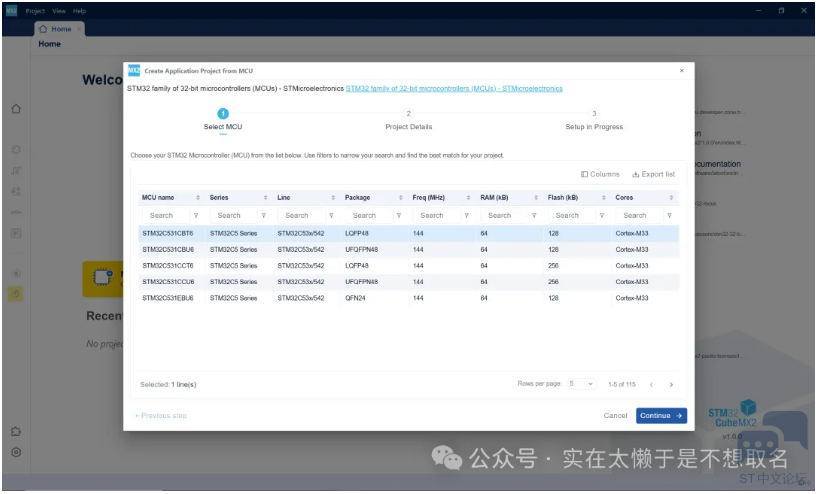Click Previous step link
This screenshot has width=816, height=494.
(161, 416)
